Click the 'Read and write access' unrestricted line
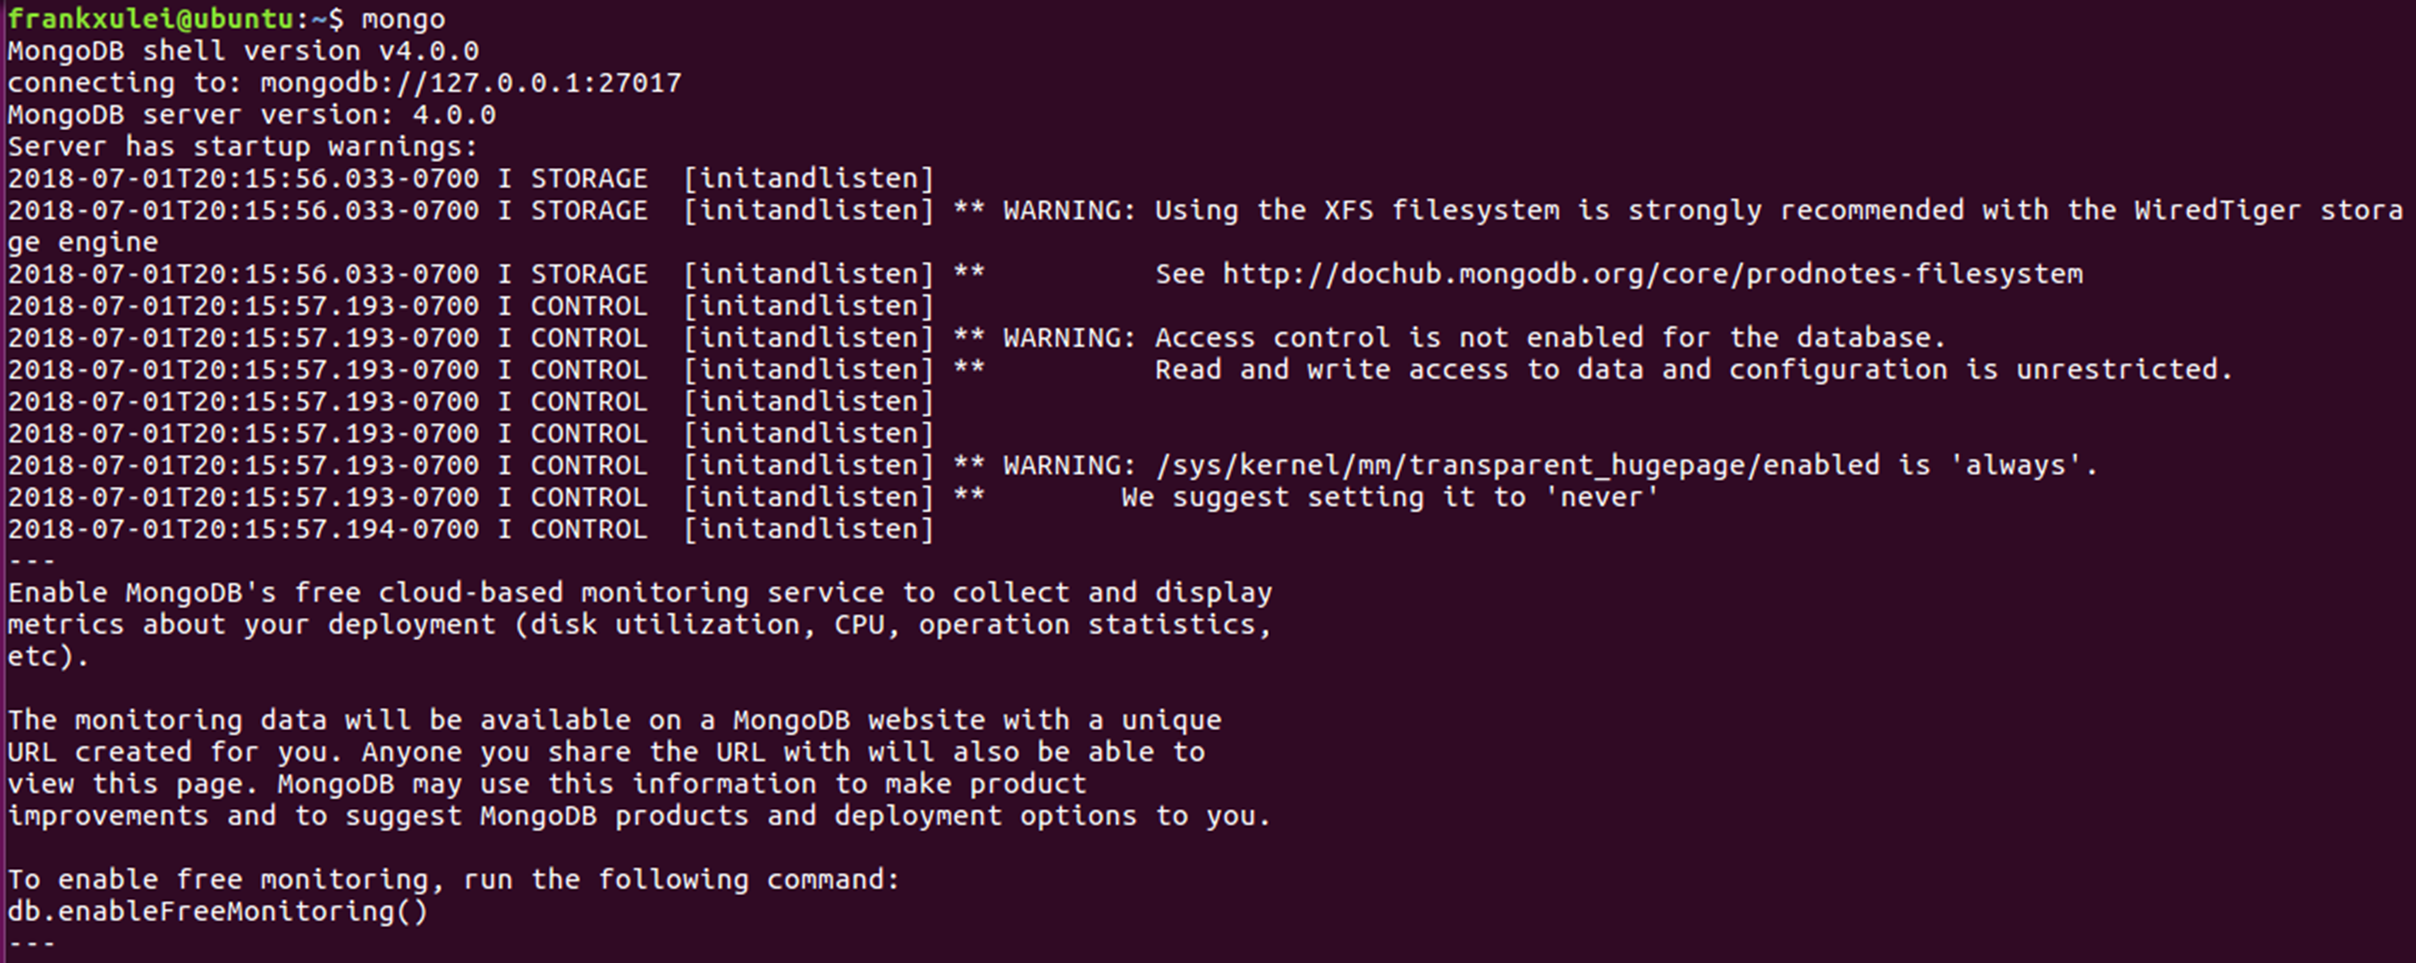Image resolution: width=2416 pixels, height=963 pixels. point(1694,370)
